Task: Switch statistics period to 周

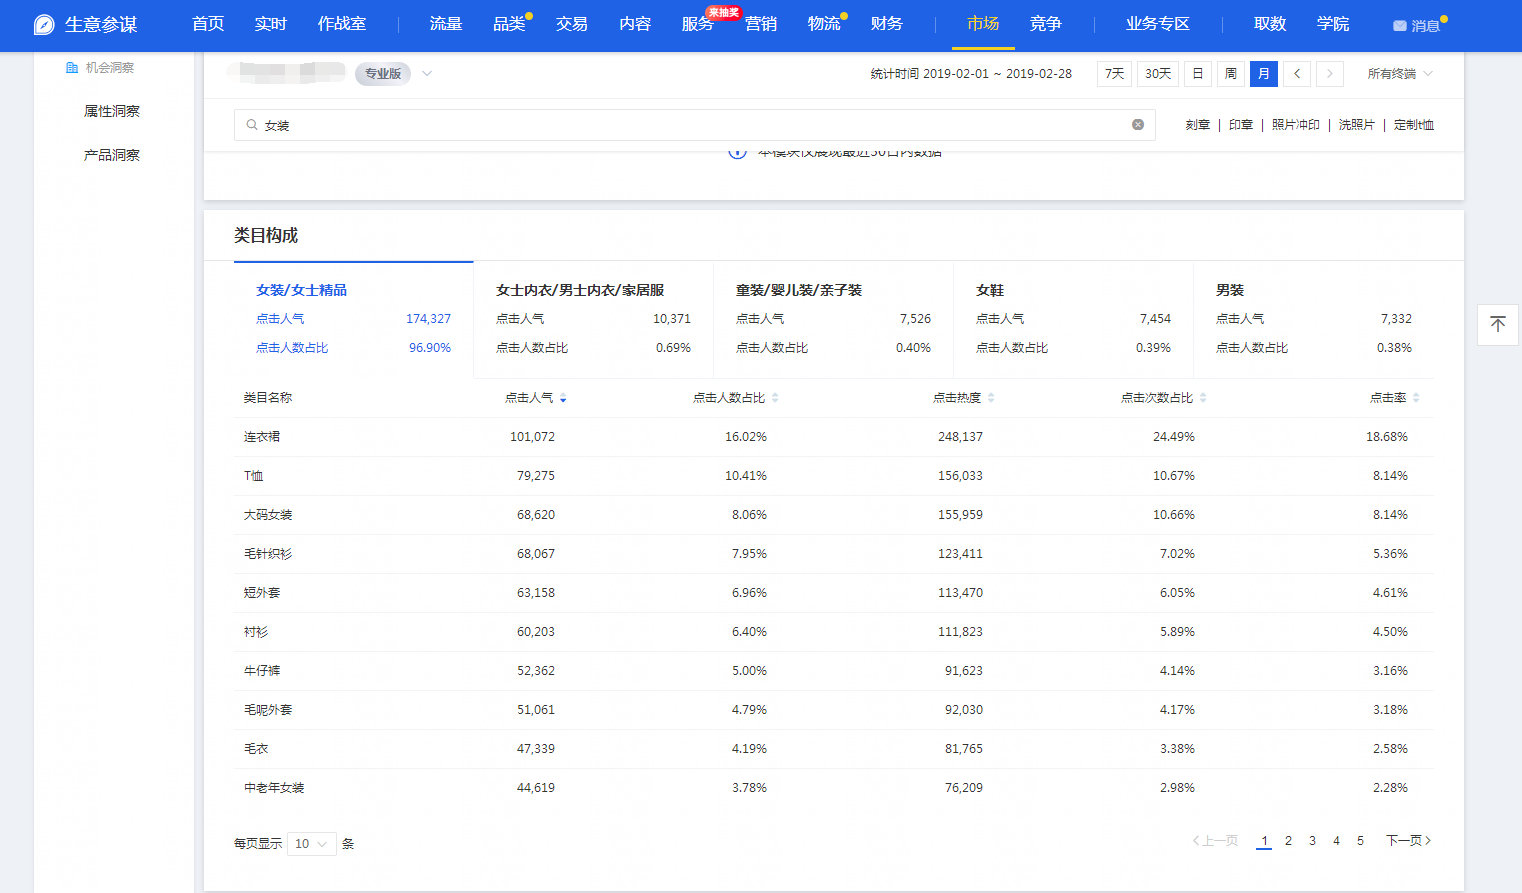Action: tap(1231, 74)
